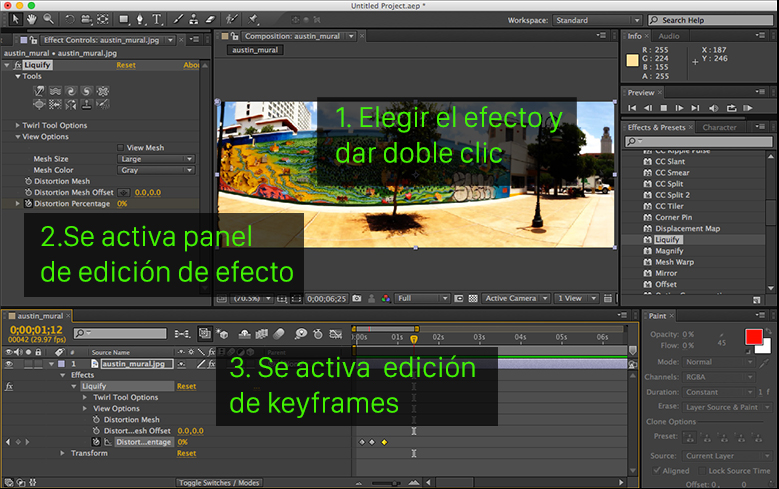Reset Transform in the timeline
The image size is (779, 489).
click(186, 453)
